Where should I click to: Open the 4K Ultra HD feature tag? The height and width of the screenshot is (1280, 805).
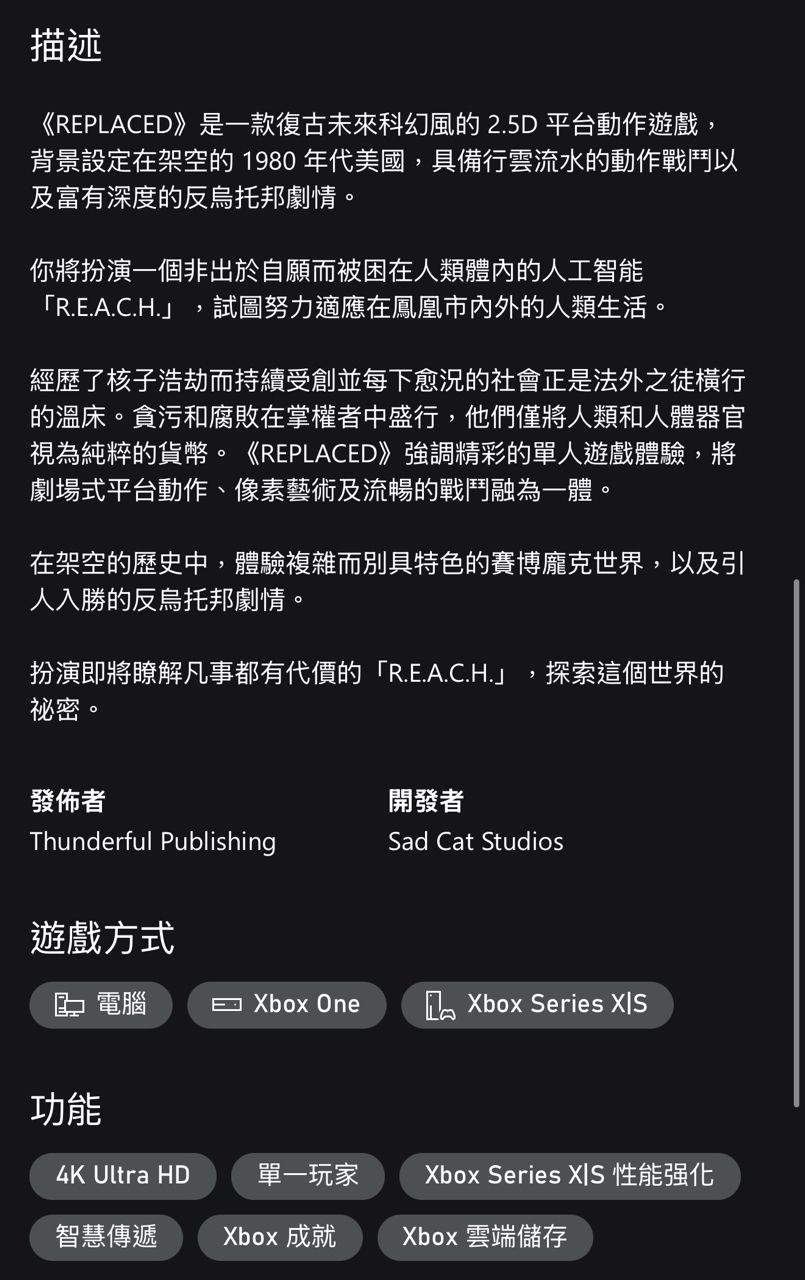[123, 1176]
